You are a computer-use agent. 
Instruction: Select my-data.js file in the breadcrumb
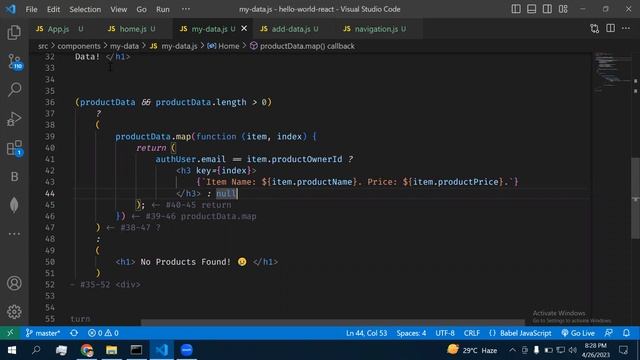click(x=174, y=46)
